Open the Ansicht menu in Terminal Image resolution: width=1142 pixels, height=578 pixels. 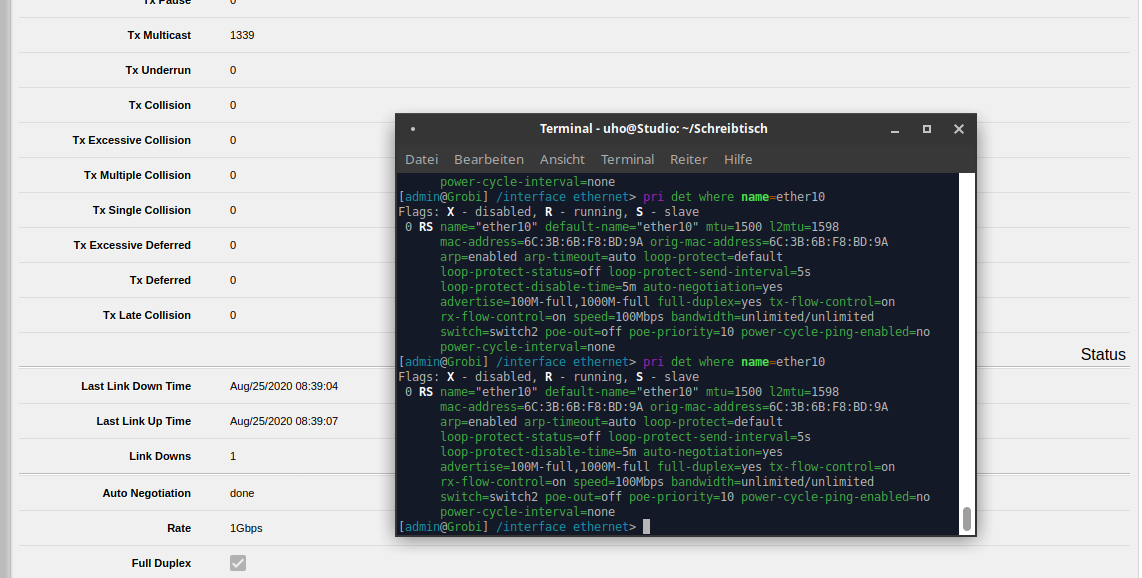(562, 159)
